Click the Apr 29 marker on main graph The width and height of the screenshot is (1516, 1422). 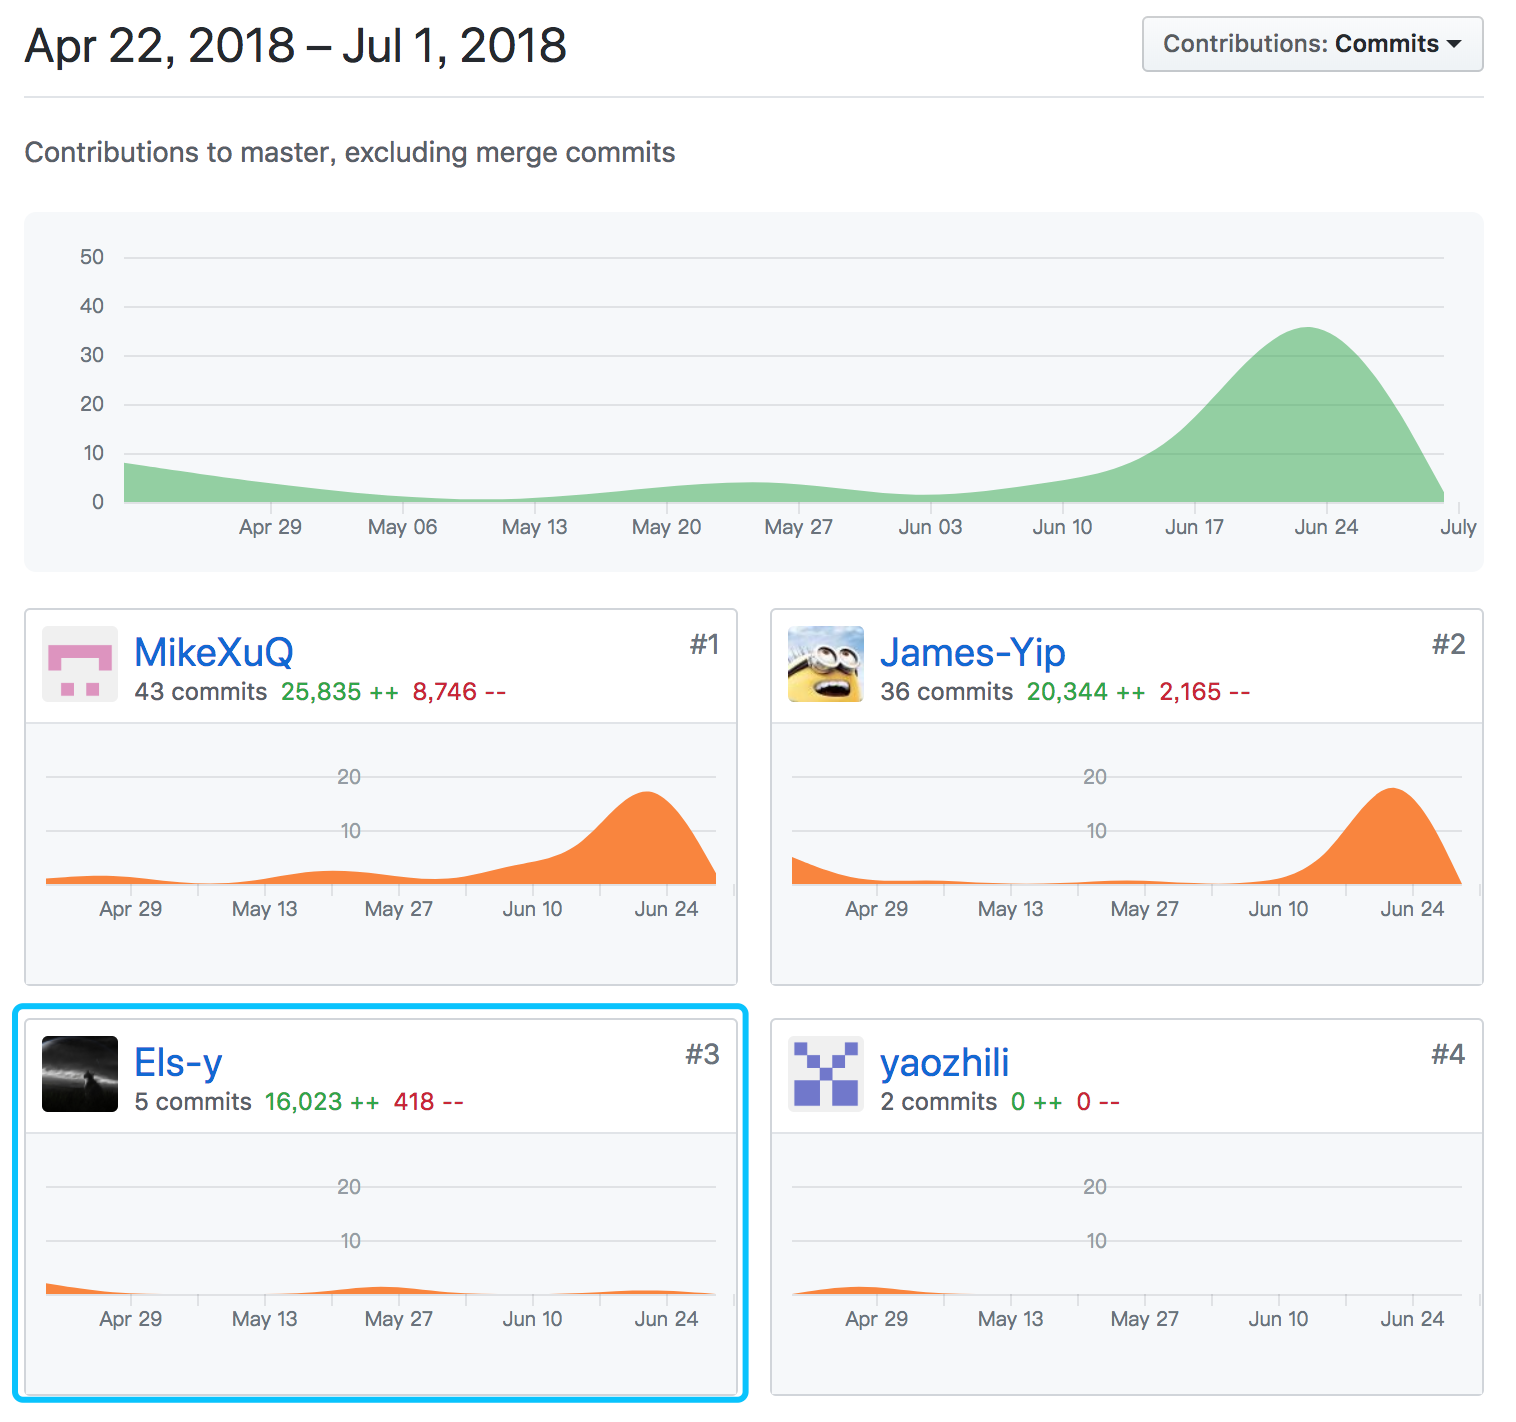tap(270, 527)
